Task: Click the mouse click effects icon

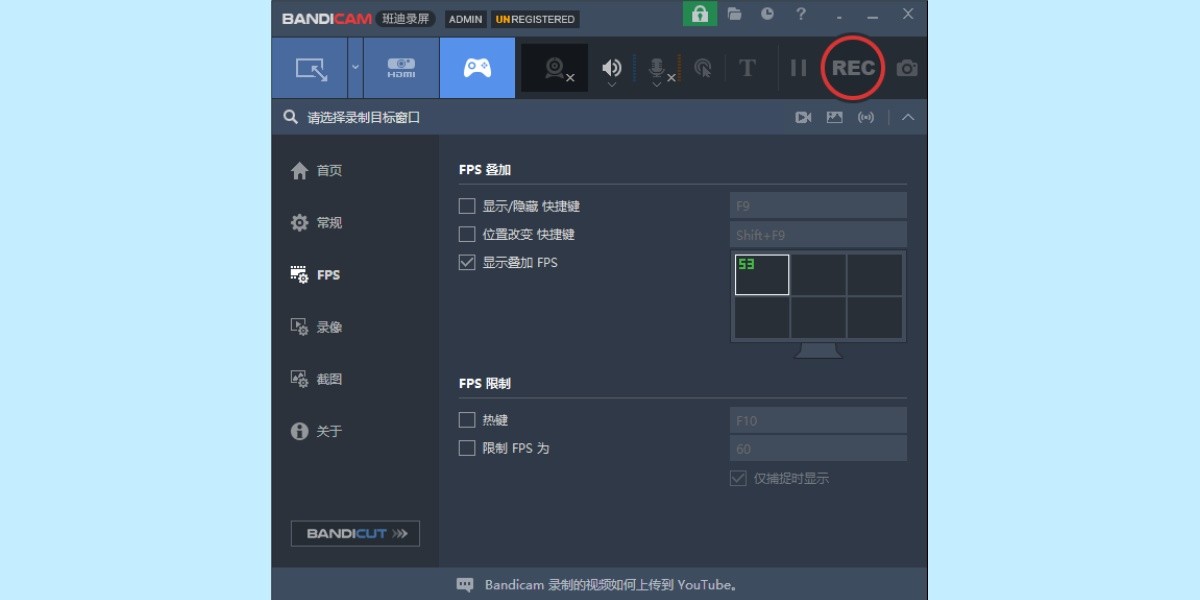Action: 703,67
